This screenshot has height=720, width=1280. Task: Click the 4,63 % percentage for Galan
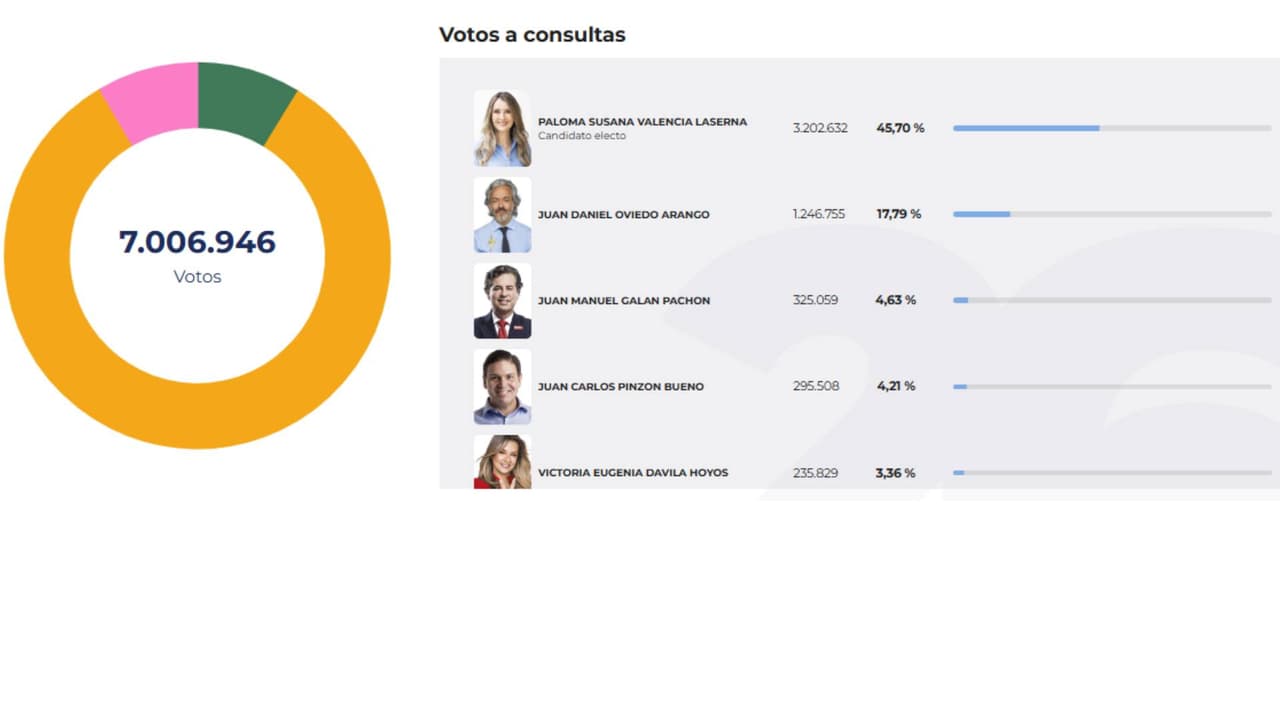895,300
